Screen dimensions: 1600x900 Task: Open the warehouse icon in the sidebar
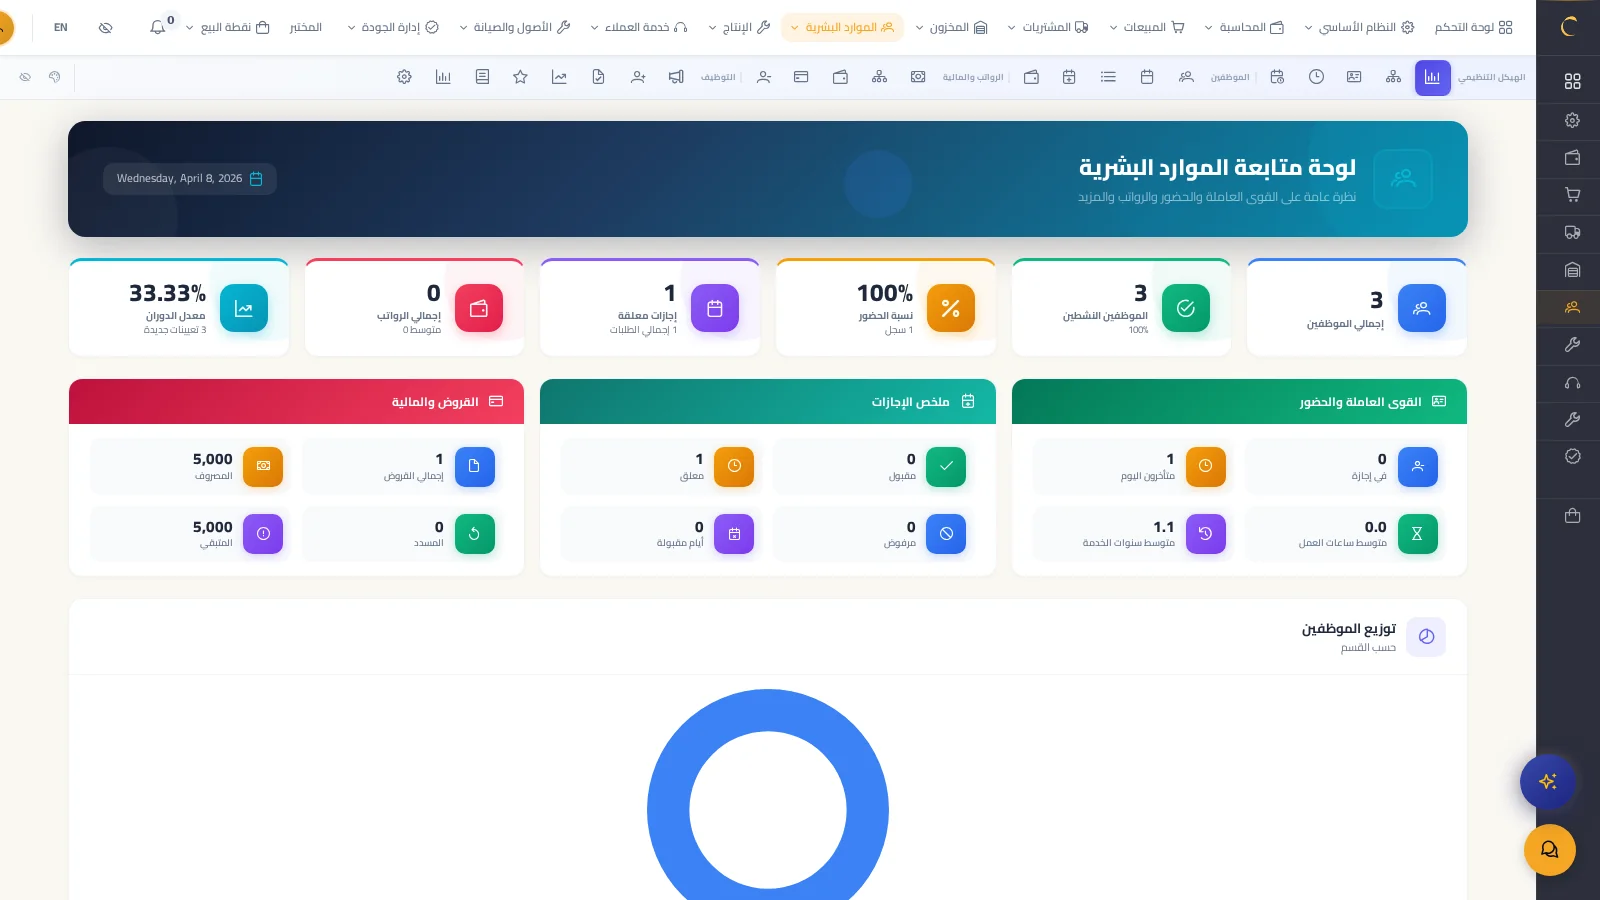(x=1572, y=270)
